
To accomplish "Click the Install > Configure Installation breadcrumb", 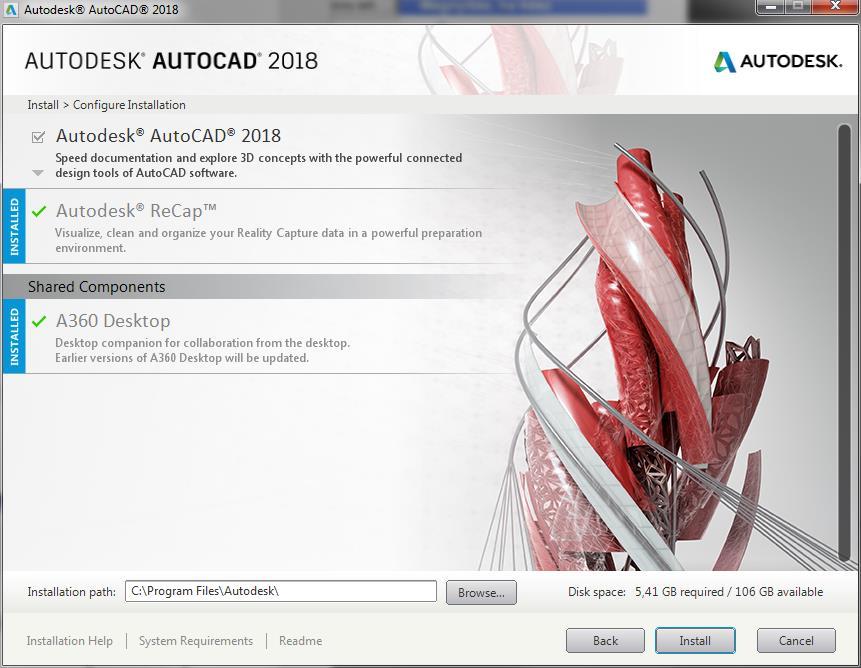I will [x=107, y=105].
